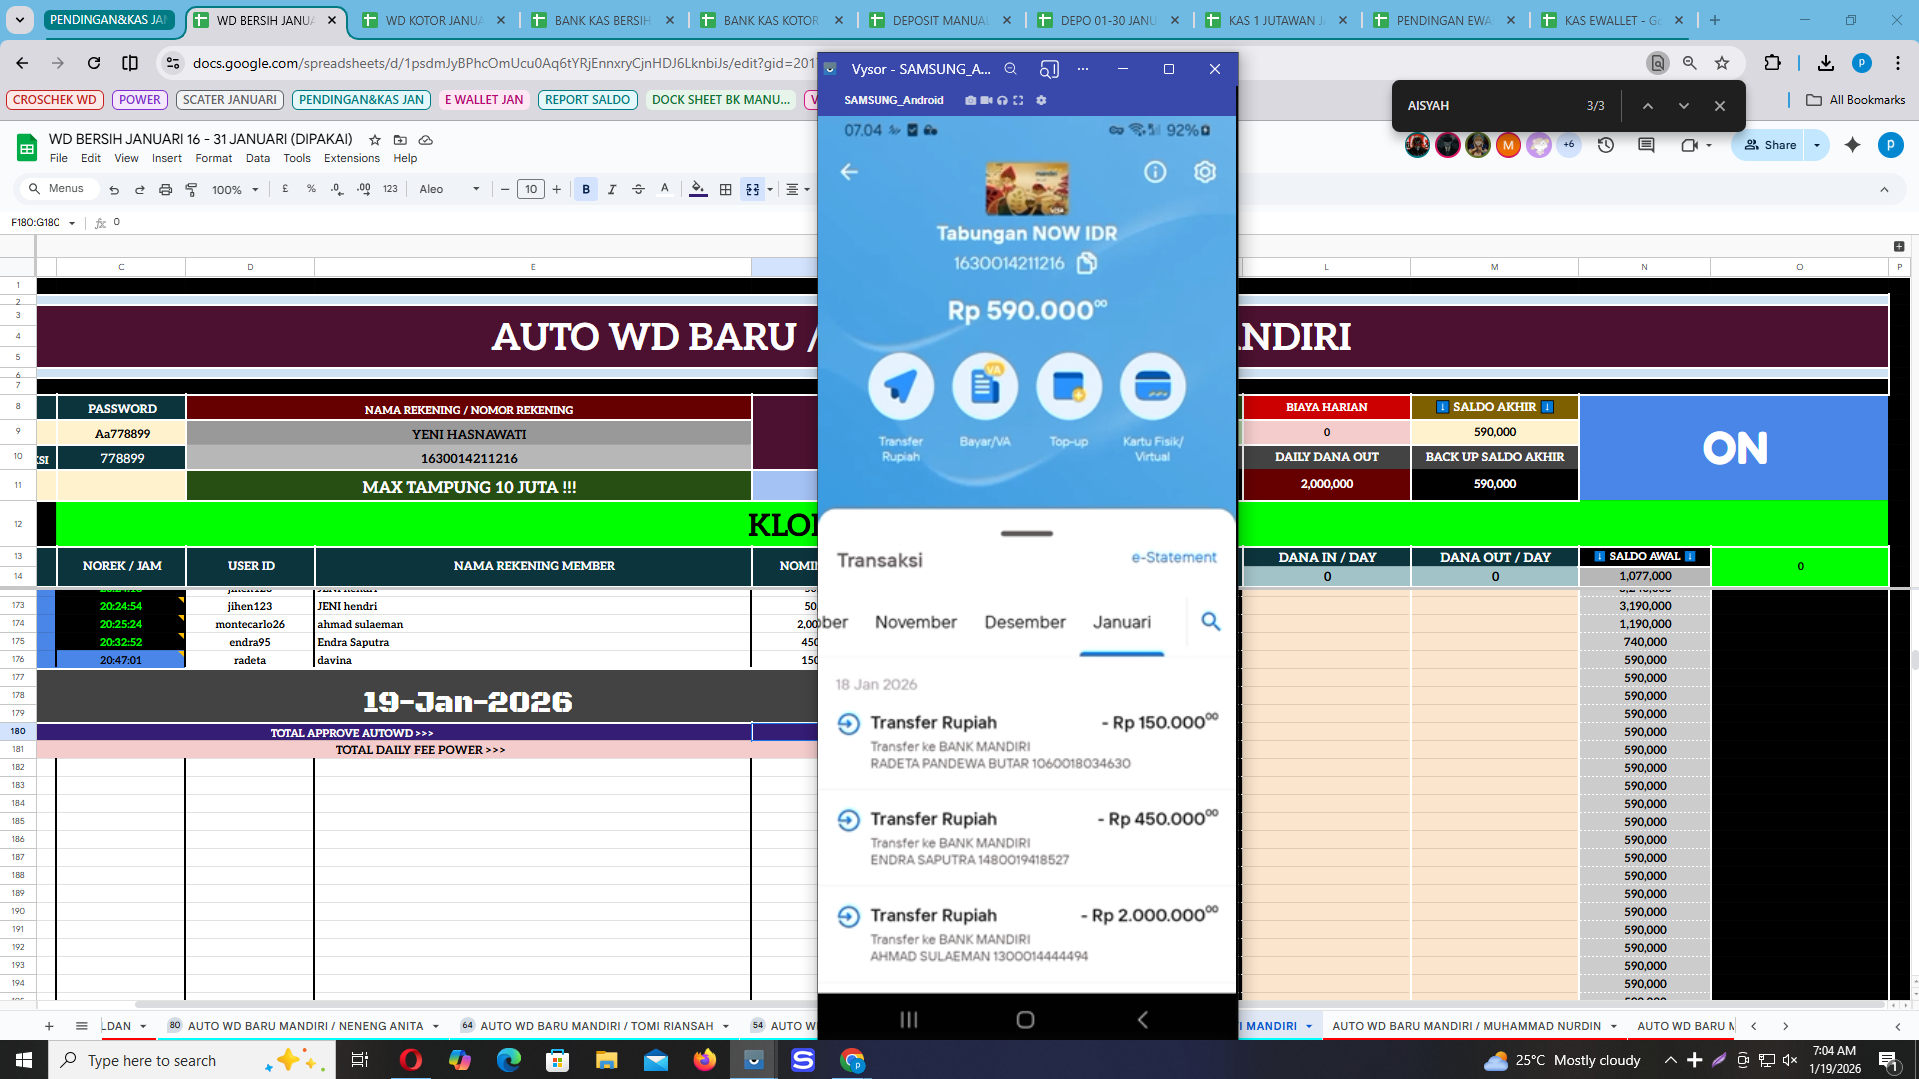This screenshot has width=1919, height=1079.
Task: Open the Name Box dropdown for F180:G180
Action: 72,223
